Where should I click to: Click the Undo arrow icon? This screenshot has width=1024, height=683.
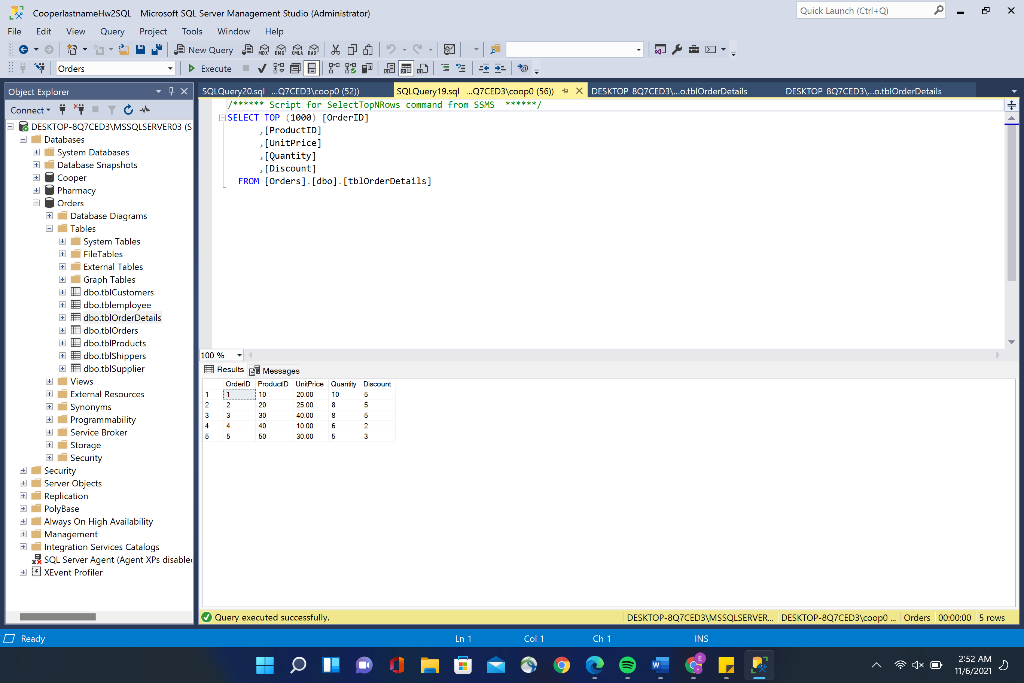point(391,50)
